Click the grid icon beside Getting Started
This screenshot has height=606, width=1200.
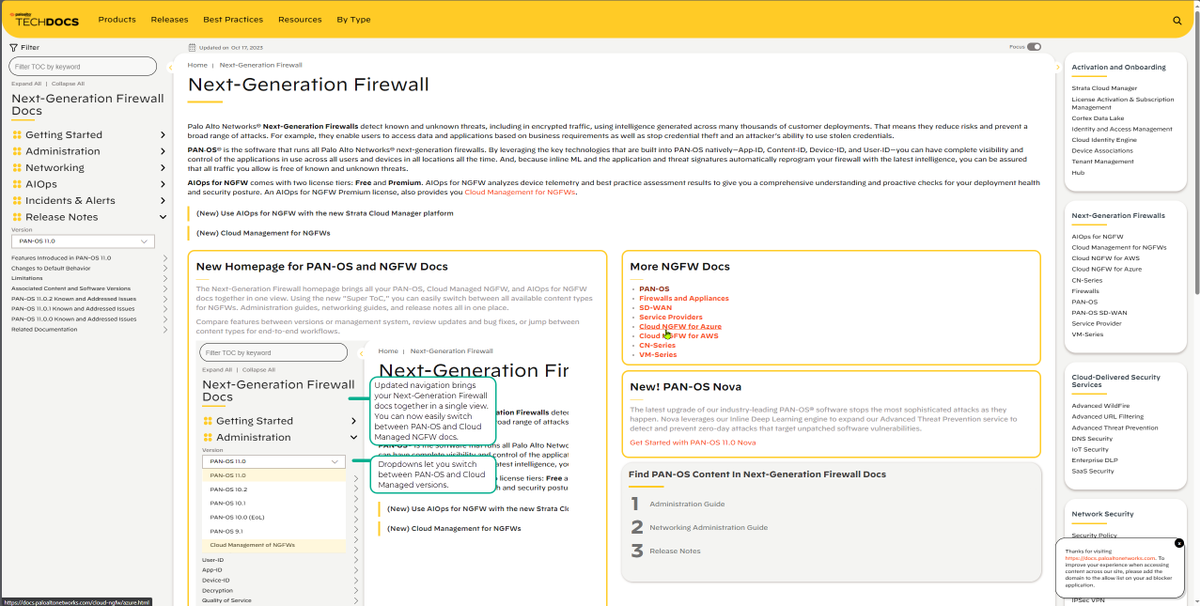click(x=17, y=135)
